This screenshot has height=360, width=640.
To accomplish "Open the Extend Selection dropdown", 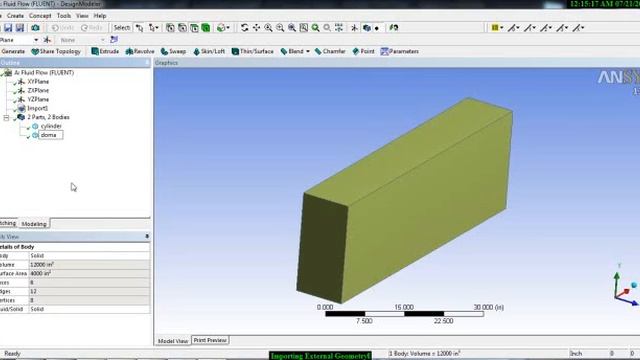I will coord(223,28).
